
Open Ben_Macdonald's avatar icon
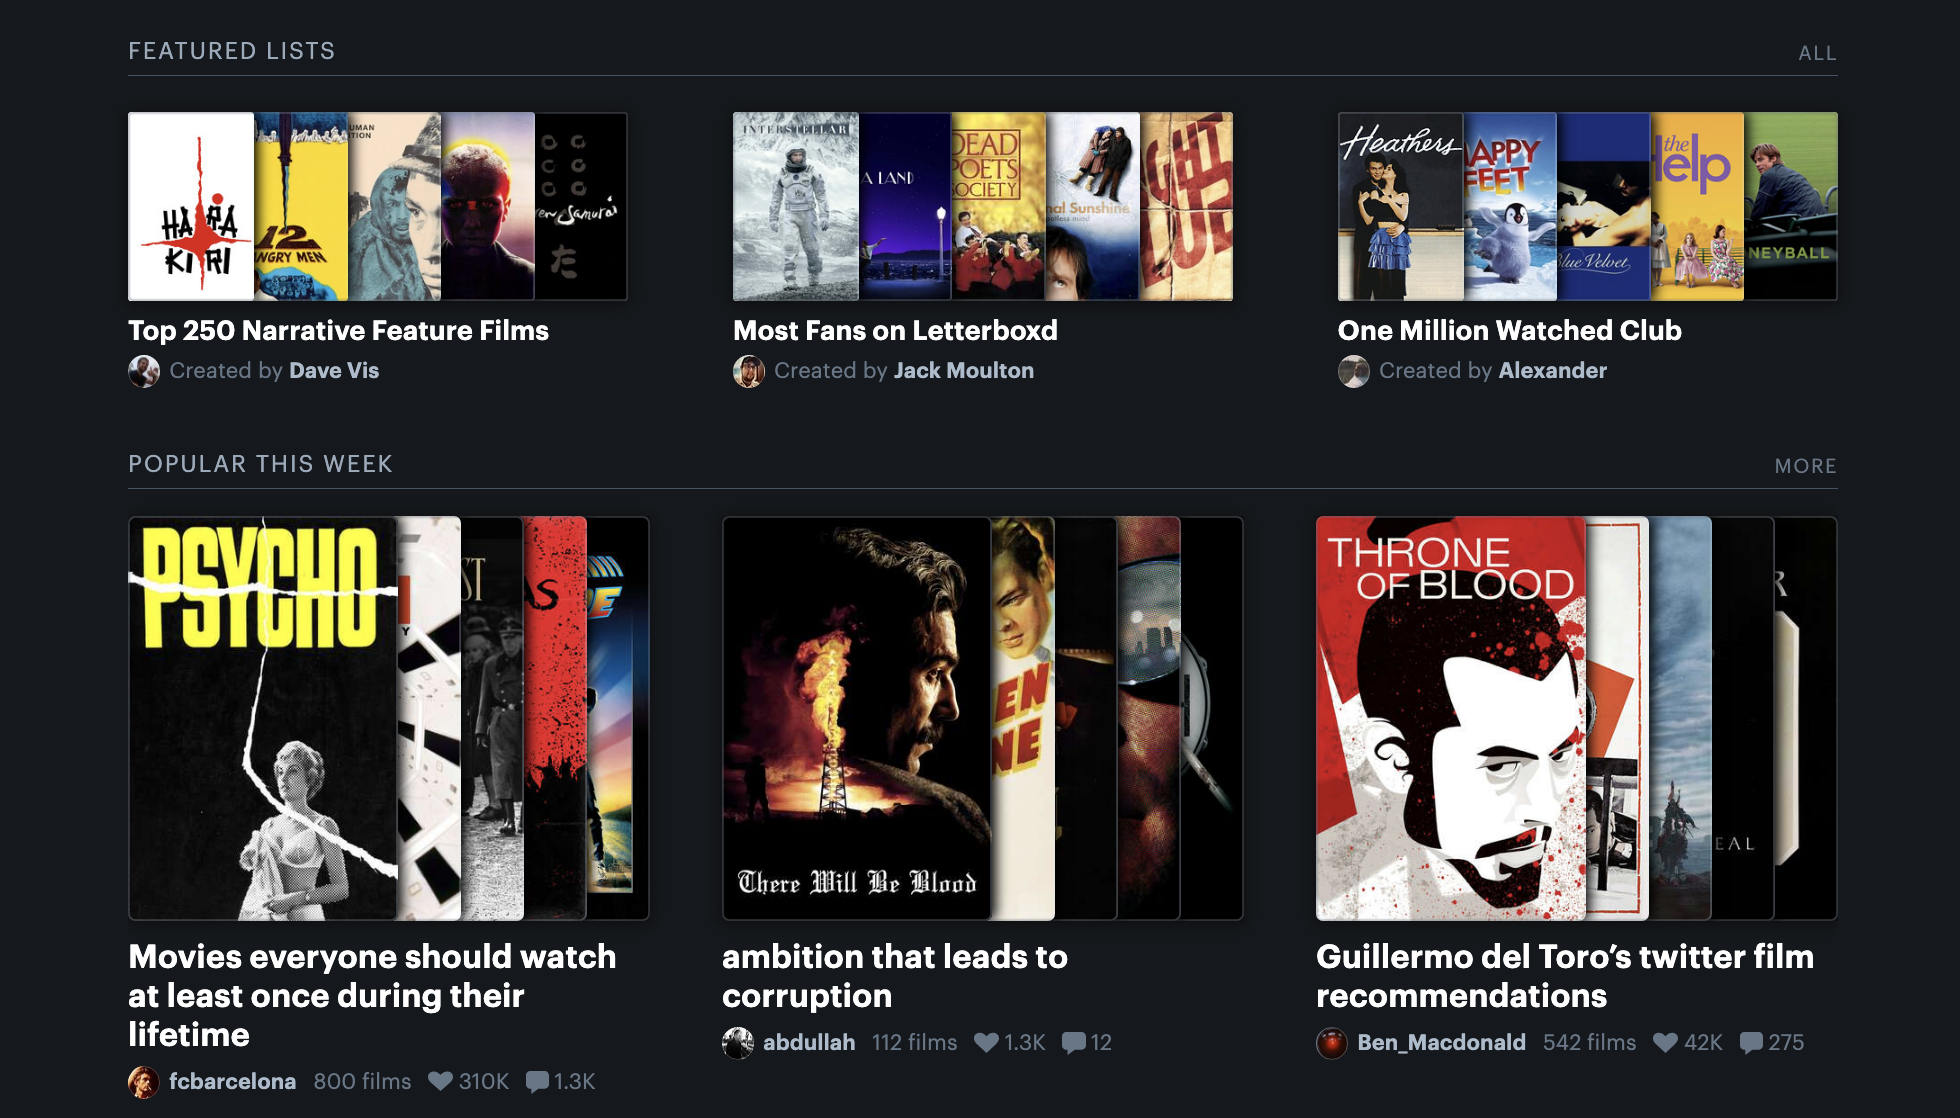[x=1332, y=1042]
